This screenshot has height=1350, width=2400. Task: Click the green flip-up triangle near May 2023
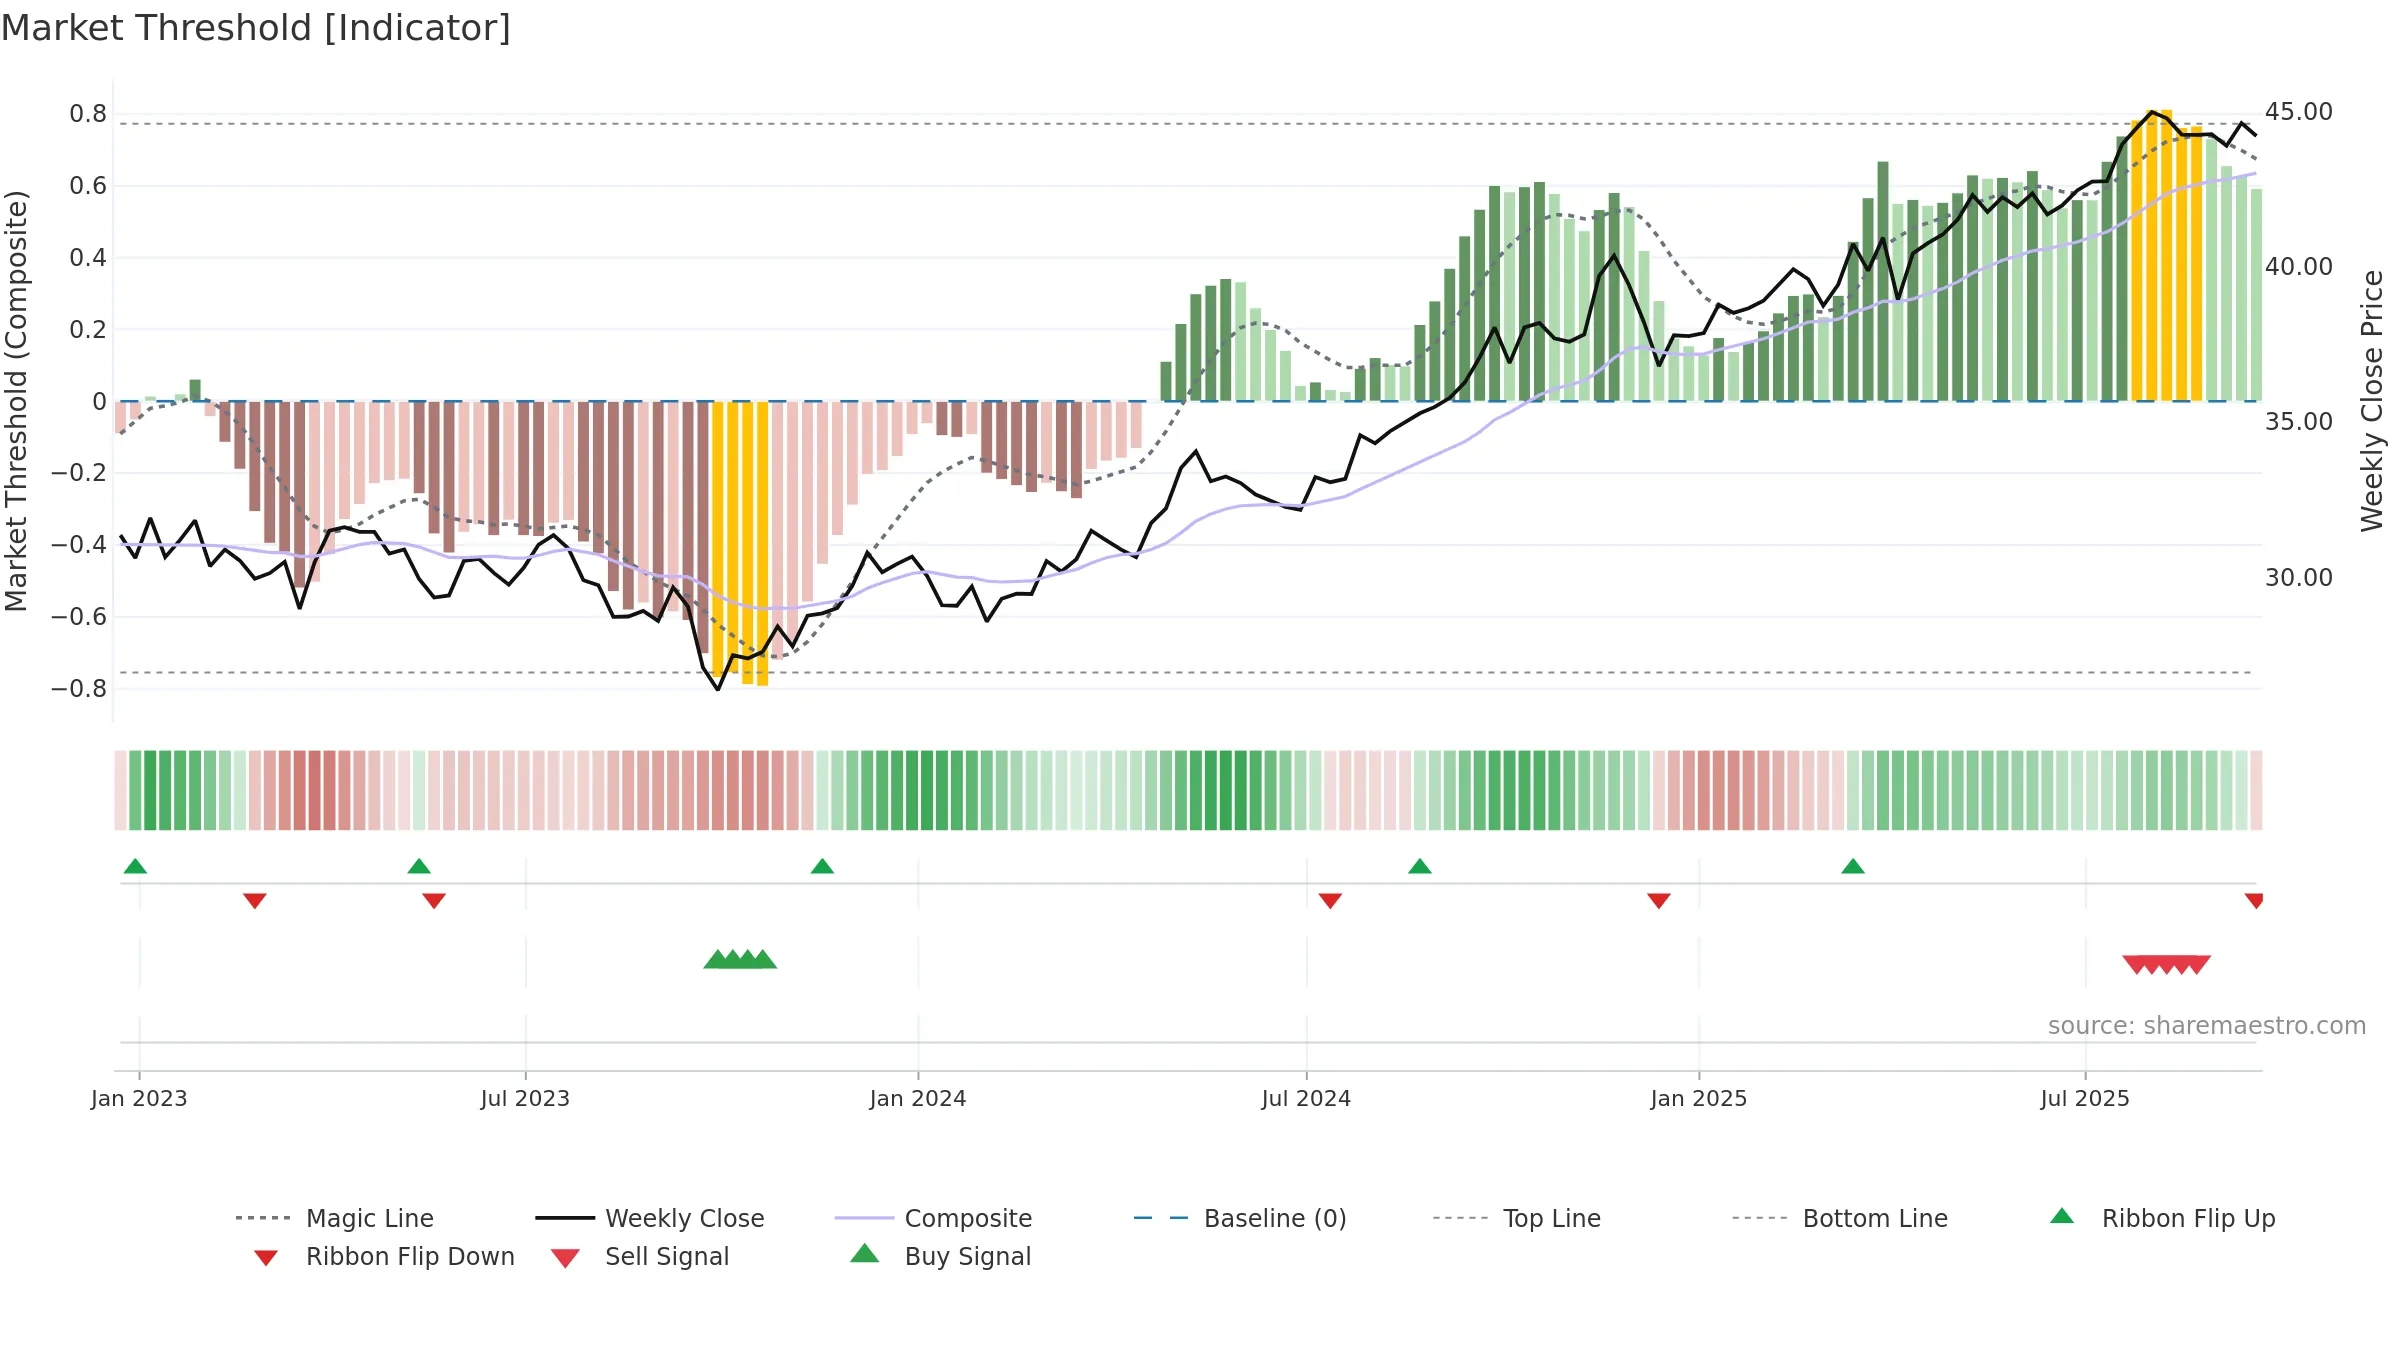(419, 866)
